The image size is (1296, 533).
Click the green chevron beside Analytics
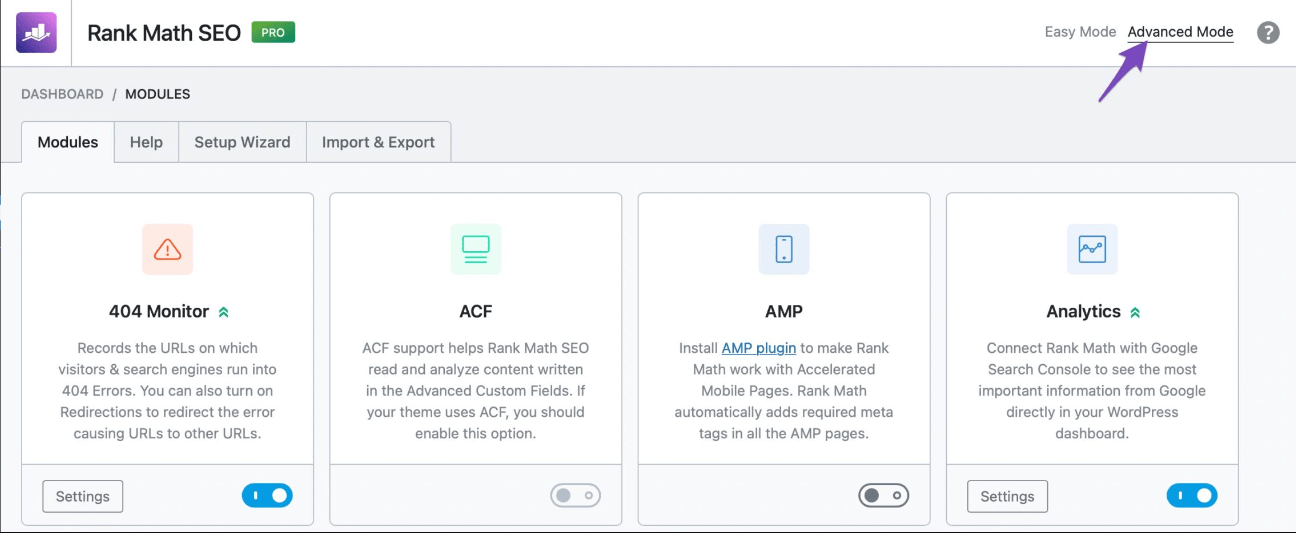pyautogui.click(x=1135, y=312)
